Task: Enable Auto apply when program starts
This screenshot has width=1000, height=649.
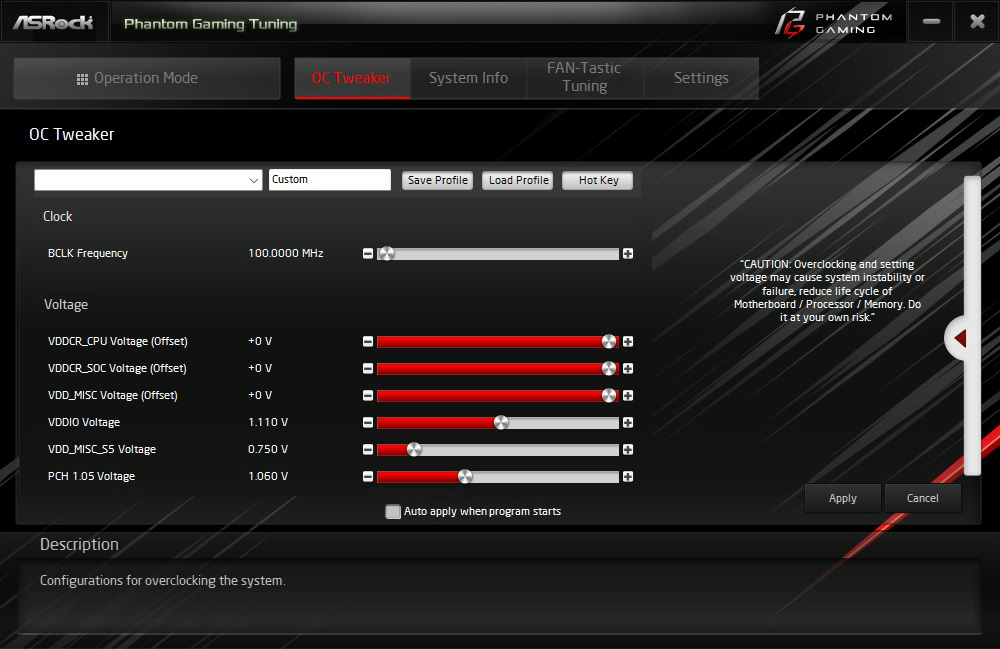Action: pyautogui.click(x=393, y=511)
